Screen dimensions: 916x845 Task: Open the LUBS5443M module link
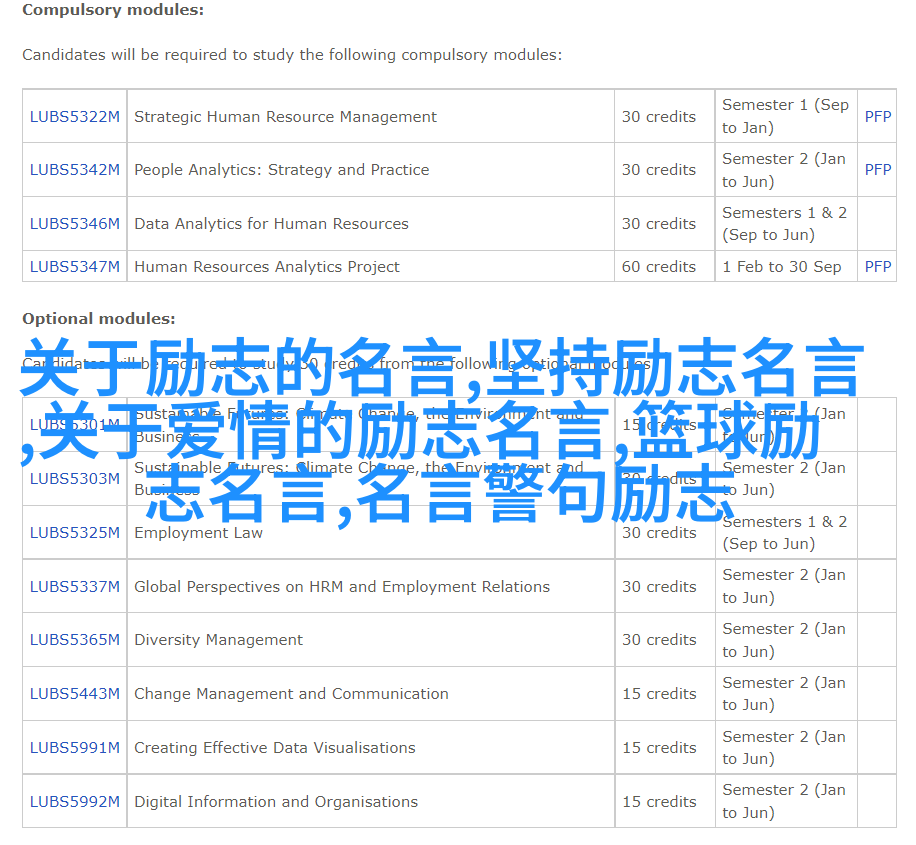point(74,694)
